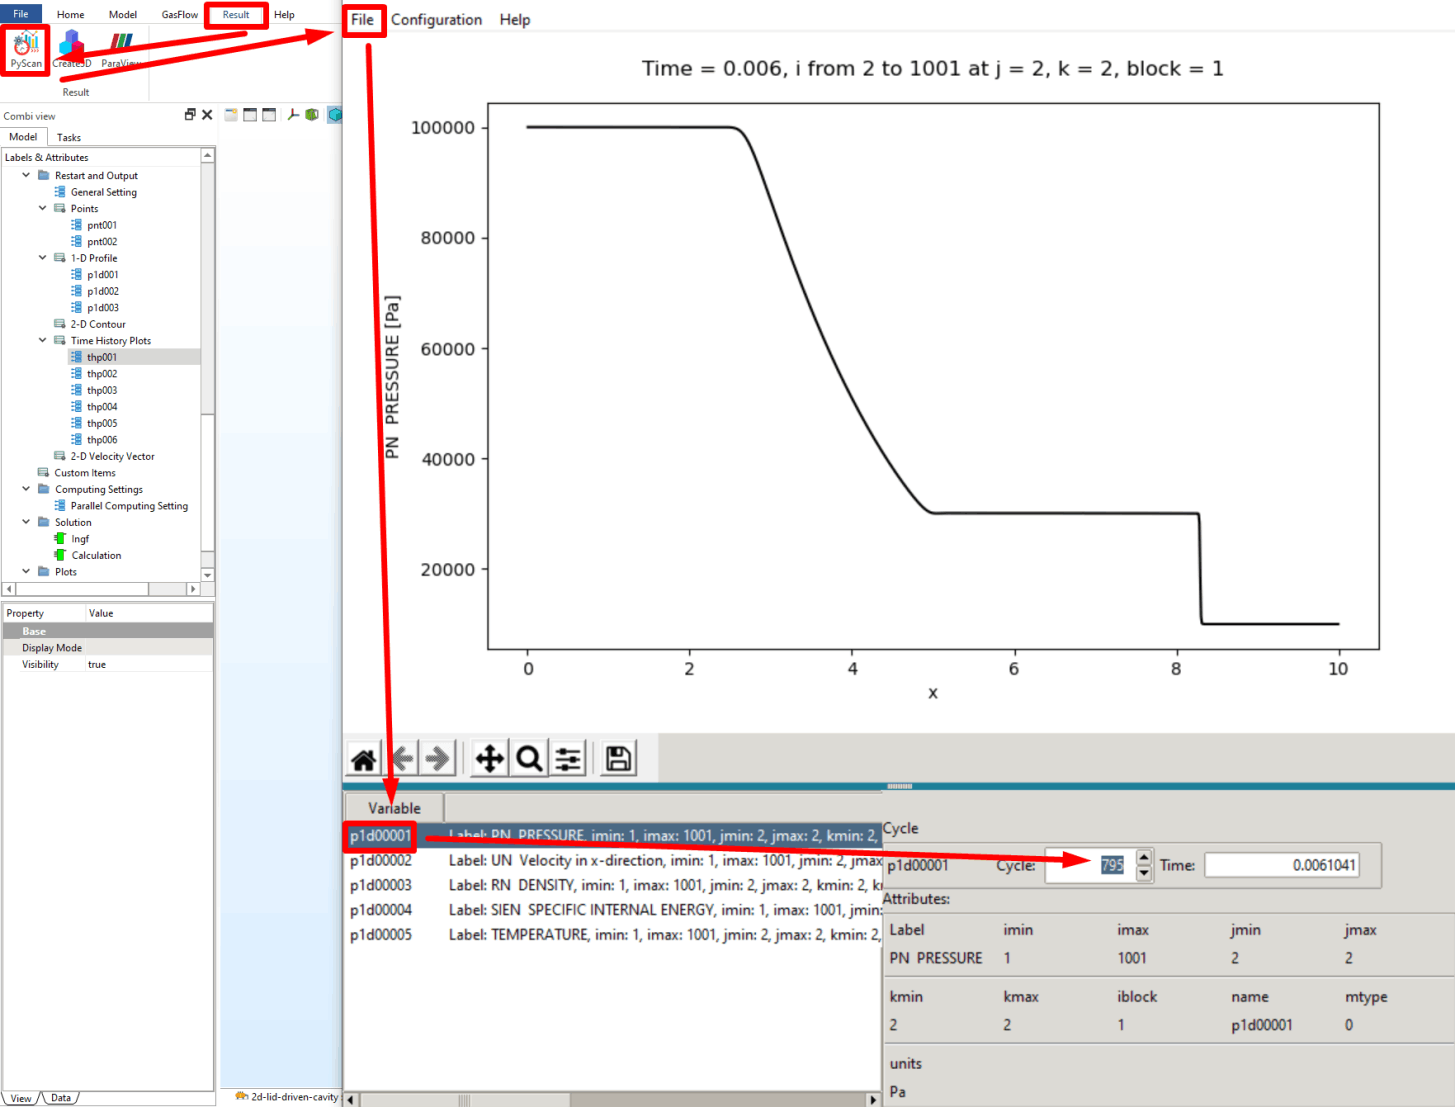Open the Configure subplots tool
This screenshot has height=1107, width=1455.
[568, 759]
